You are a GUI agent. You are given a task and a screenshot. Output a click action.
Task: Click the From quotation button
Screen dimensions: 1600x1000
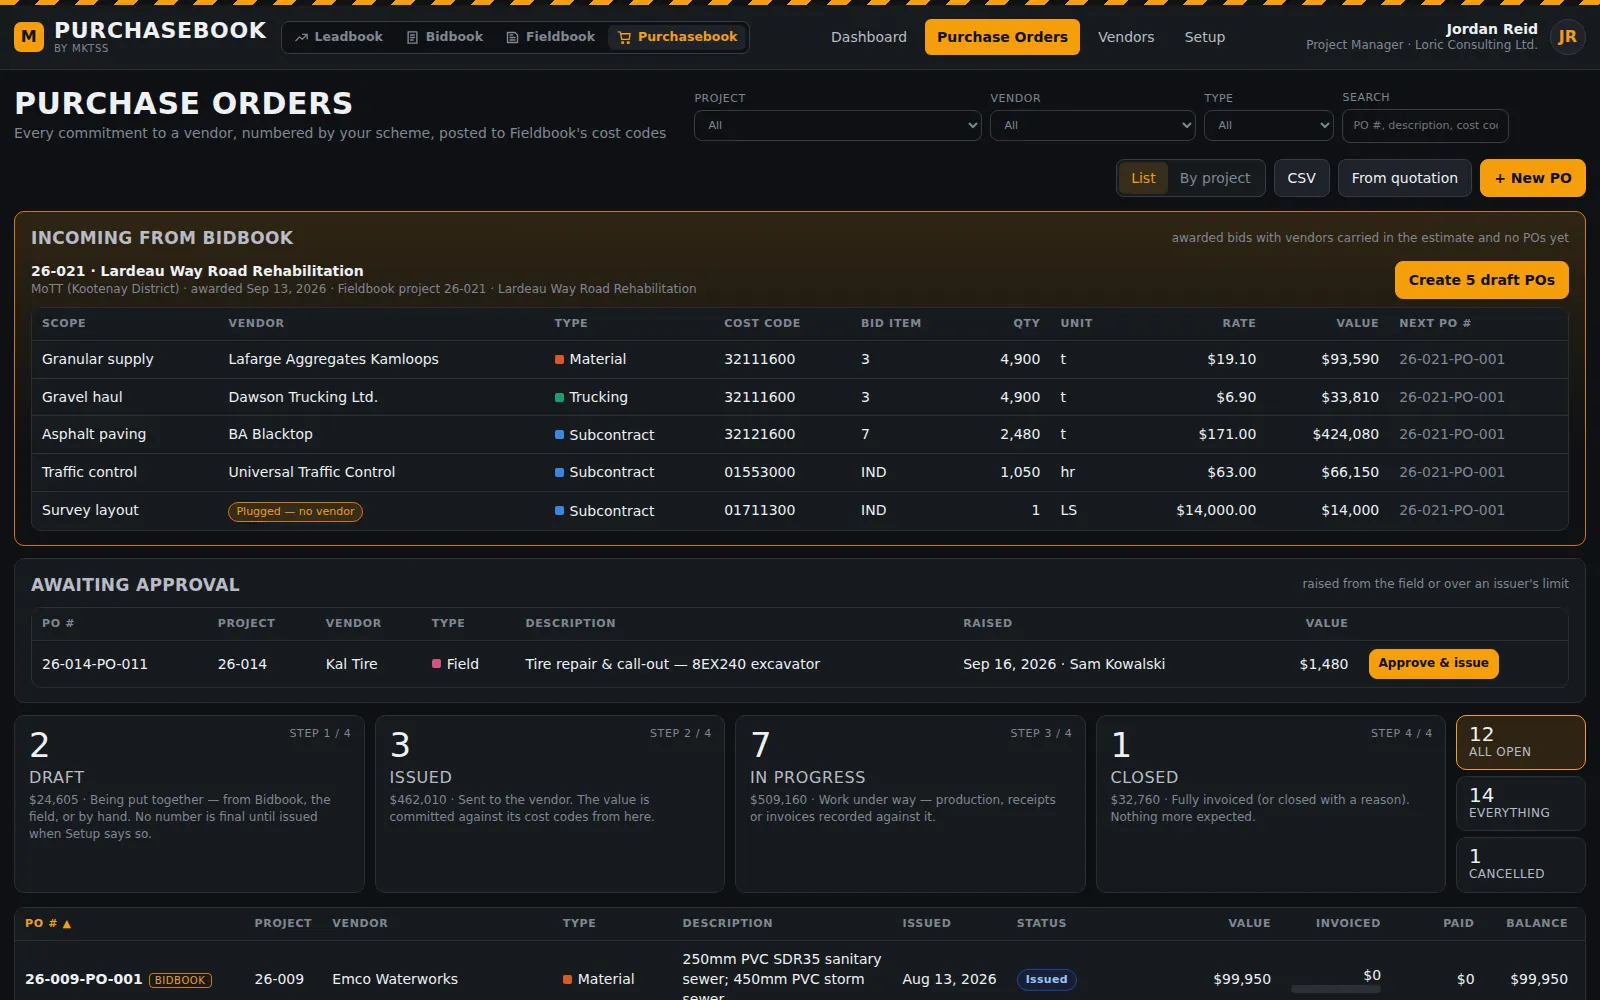tap(1404, 178)
